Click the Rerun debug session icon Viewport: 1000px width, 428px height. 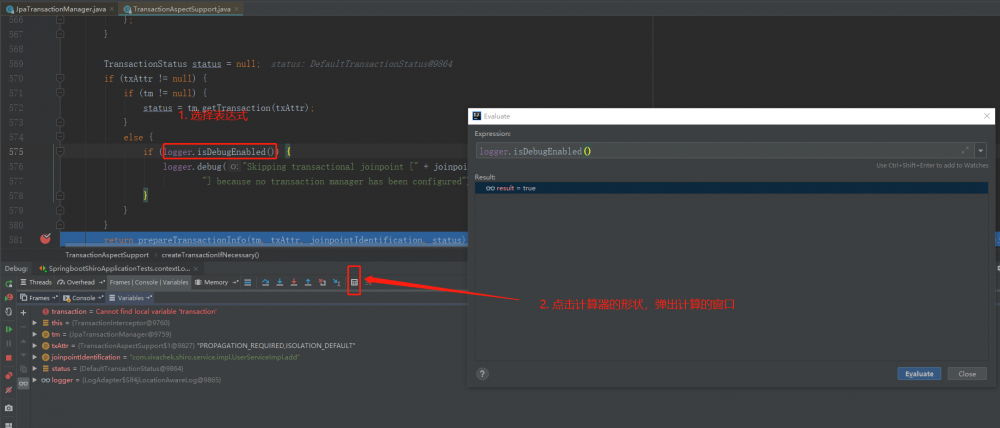tap(9, 284)
